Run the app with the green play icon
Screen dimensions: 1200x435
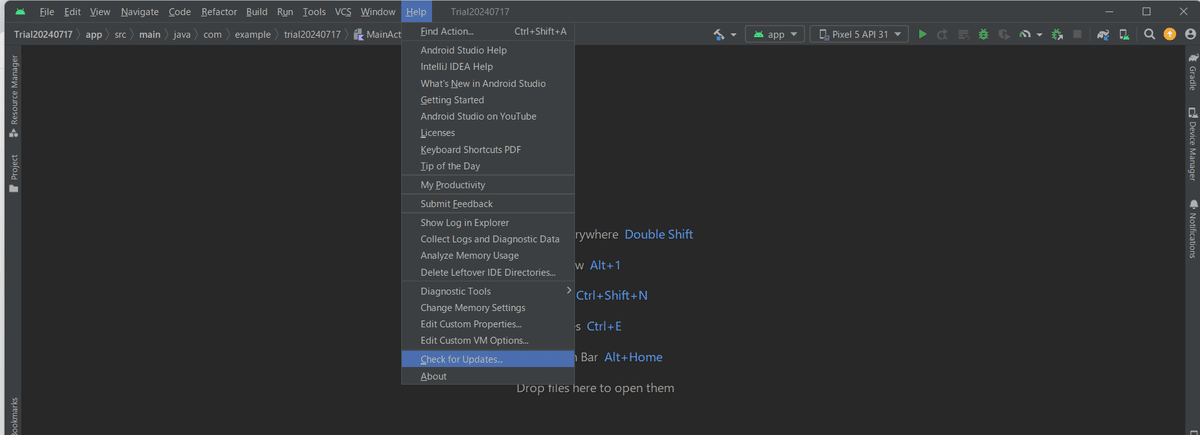[x=923, y=34]
